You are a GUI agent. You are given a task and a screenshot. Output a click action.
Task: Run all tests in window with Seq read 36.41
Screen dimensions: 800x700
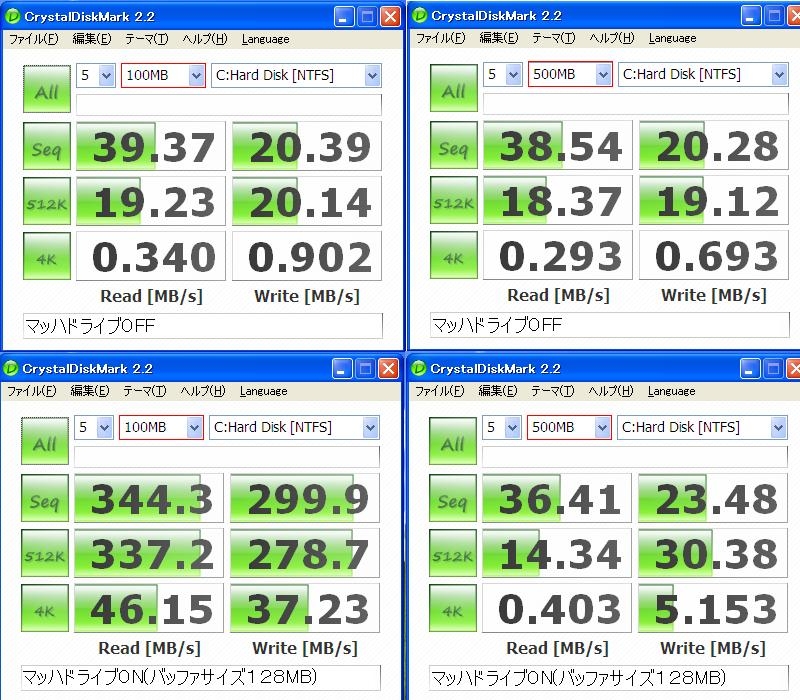453,441
